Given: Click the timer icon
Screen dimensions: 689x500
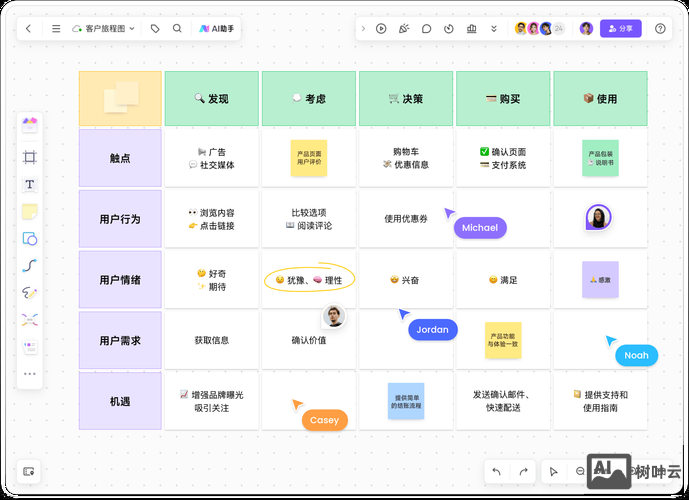Looking at the screenshot, I should click(x=449, y=29).
